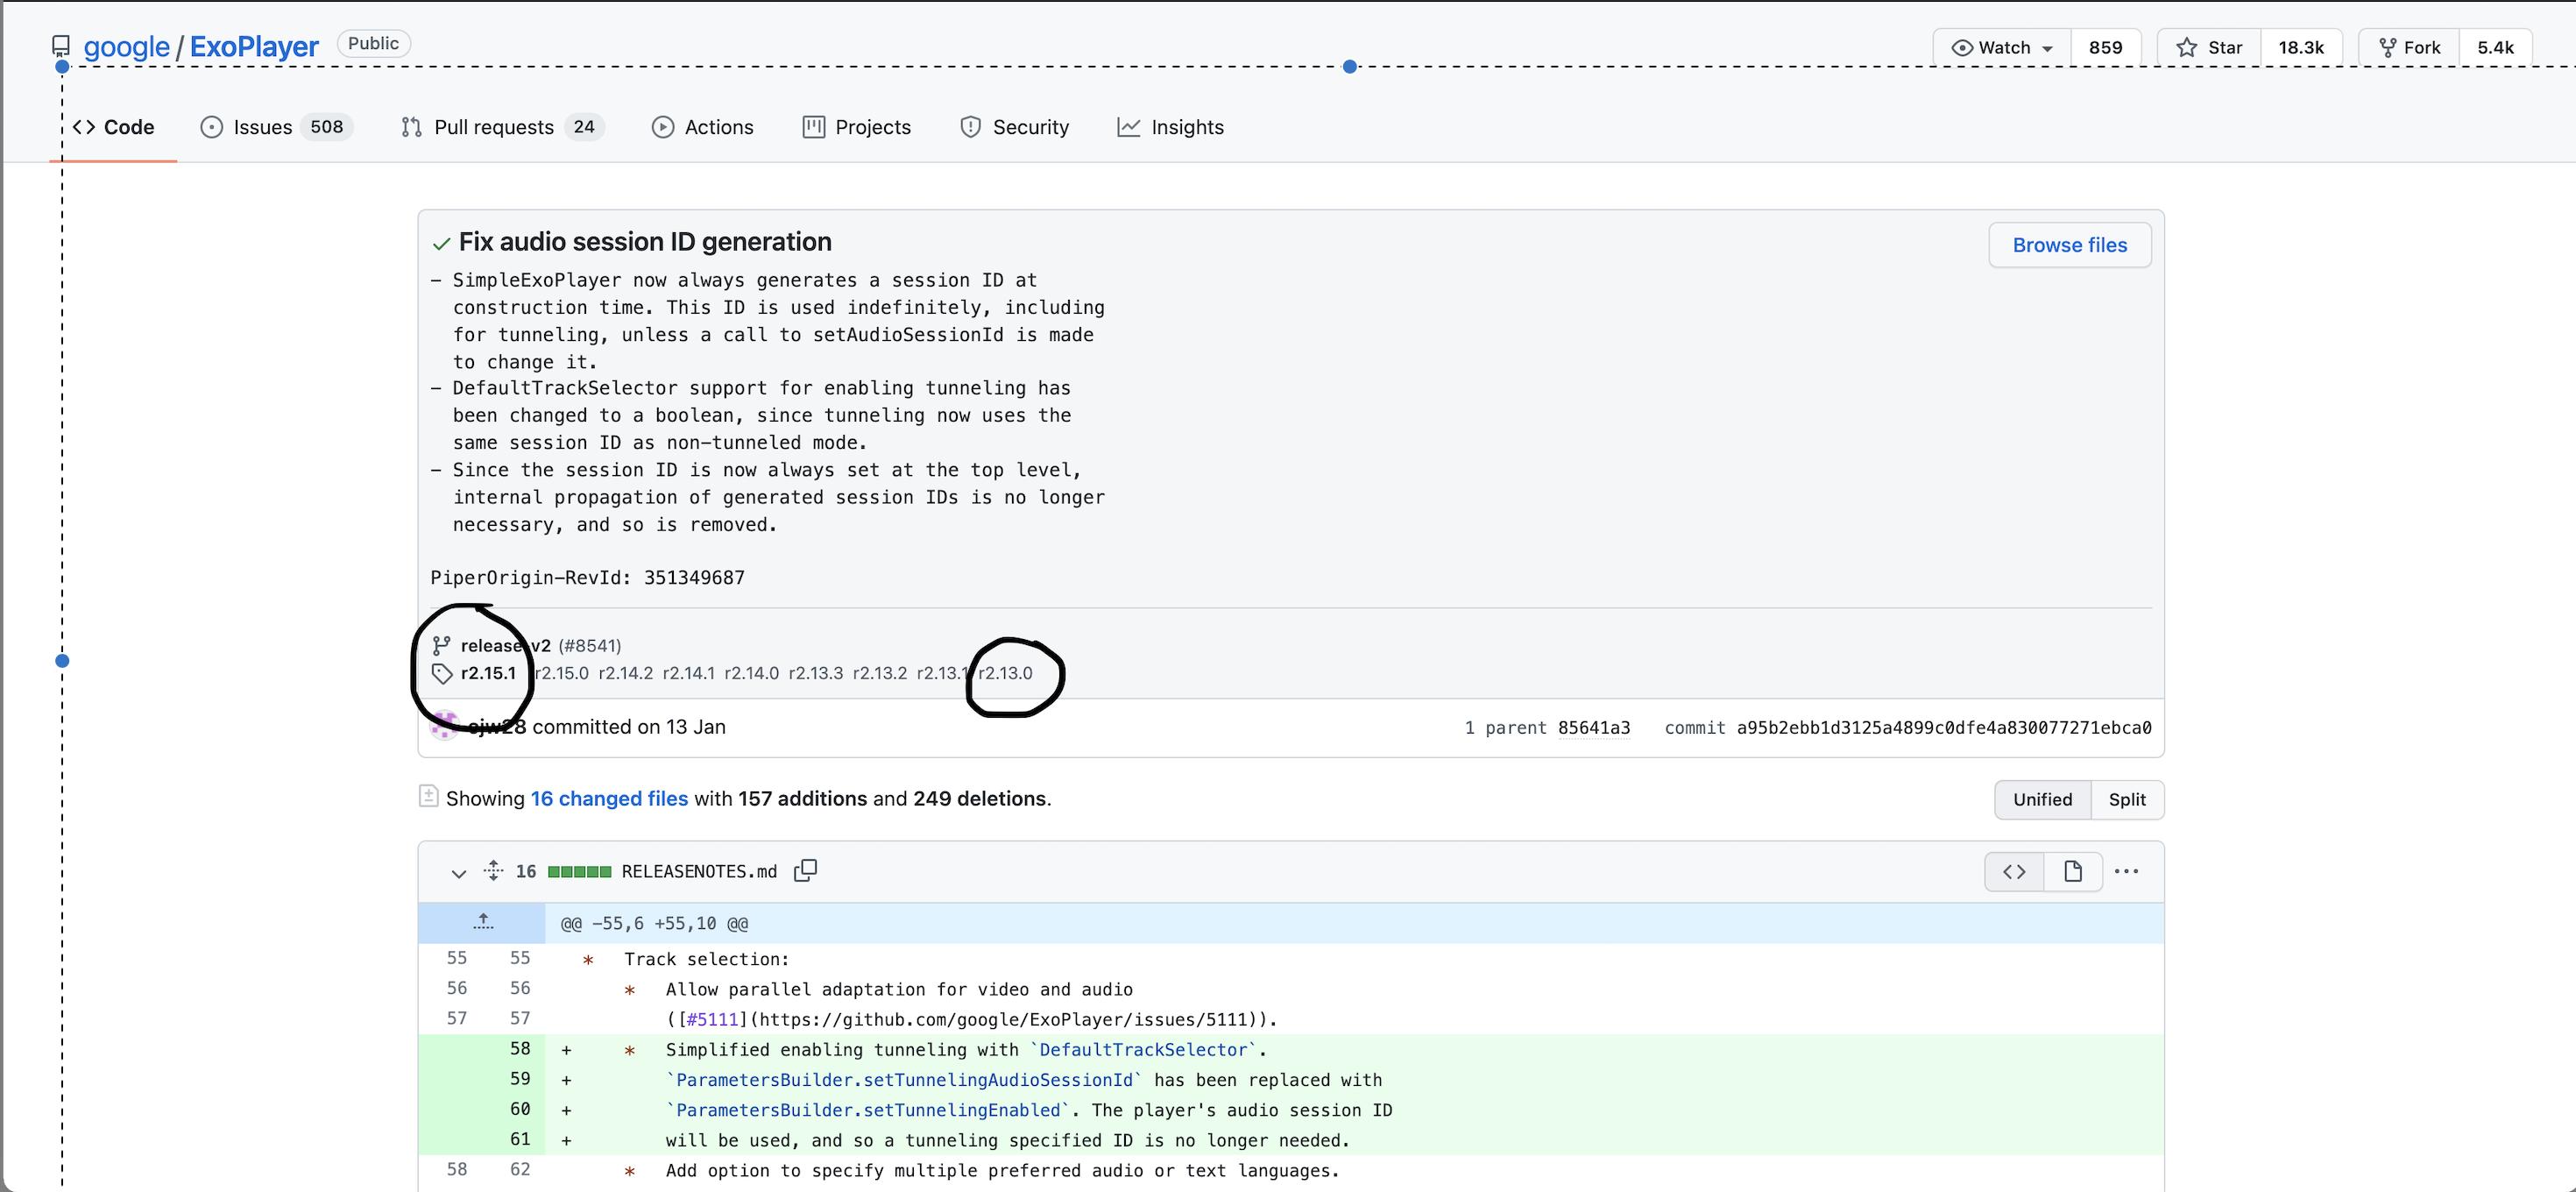Viewport: 2576px width, 1192px height.
Task: Open the Projects tab
Action: click(857, 127)
